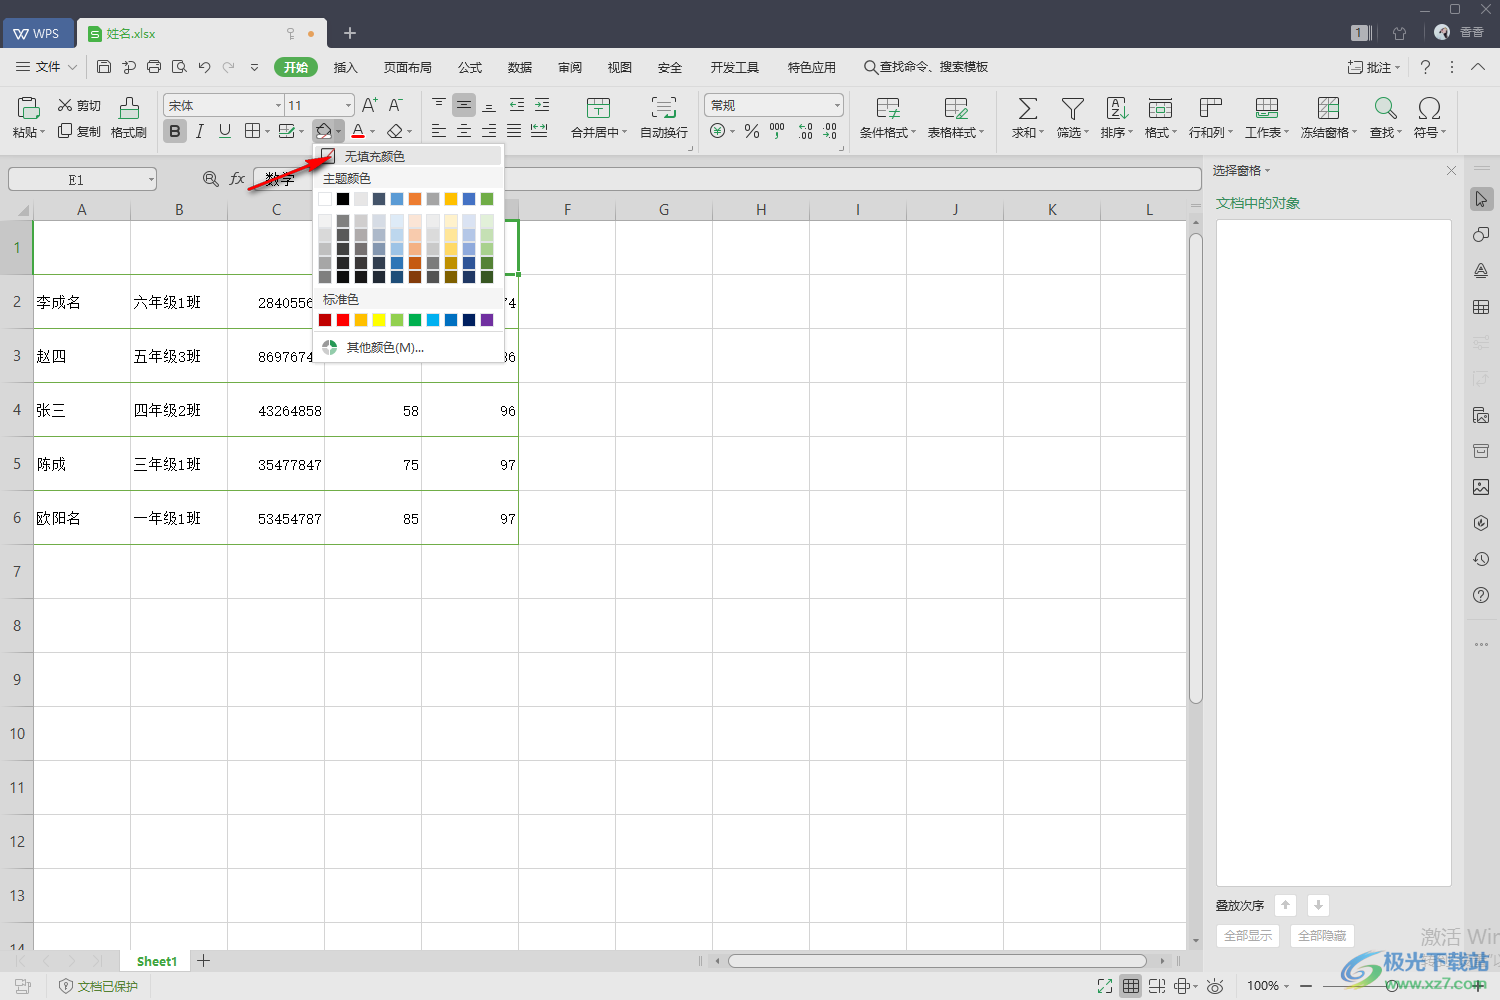
Task: Click the increase font size icon
Action: (370, 105)
